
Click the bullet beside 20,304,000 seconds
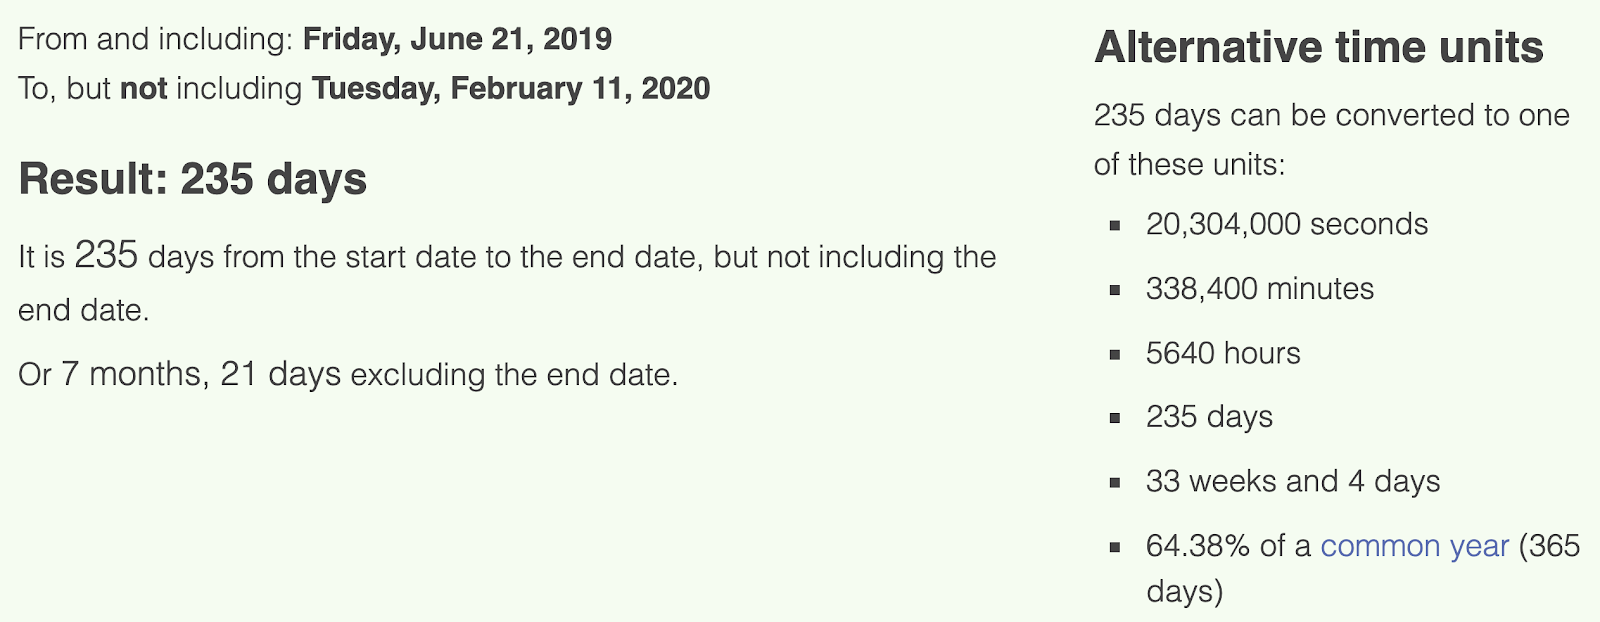pyautogui.click(x=1115, y=226)
